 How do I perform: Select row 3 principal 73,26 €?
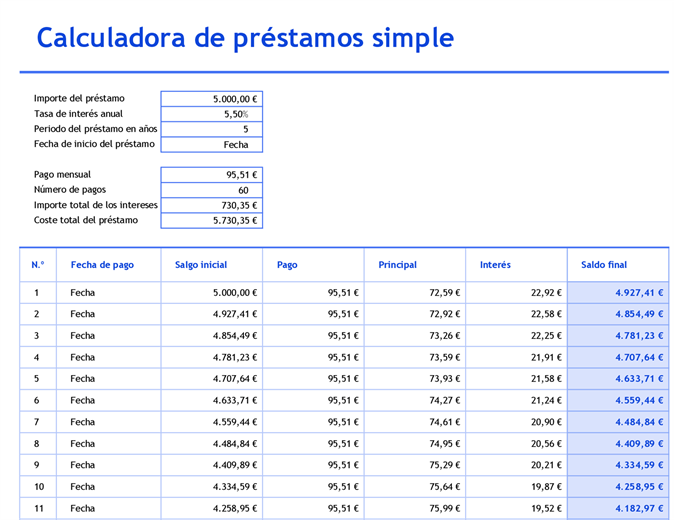point(415,336)
